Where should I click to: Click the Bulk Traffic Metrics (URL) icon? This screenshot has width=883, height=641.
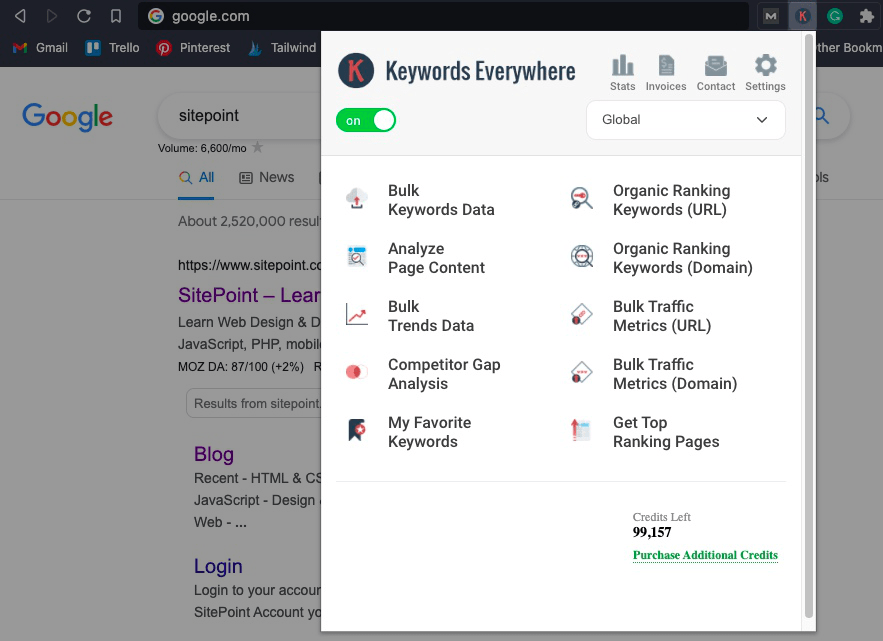(x=582, y=315)
